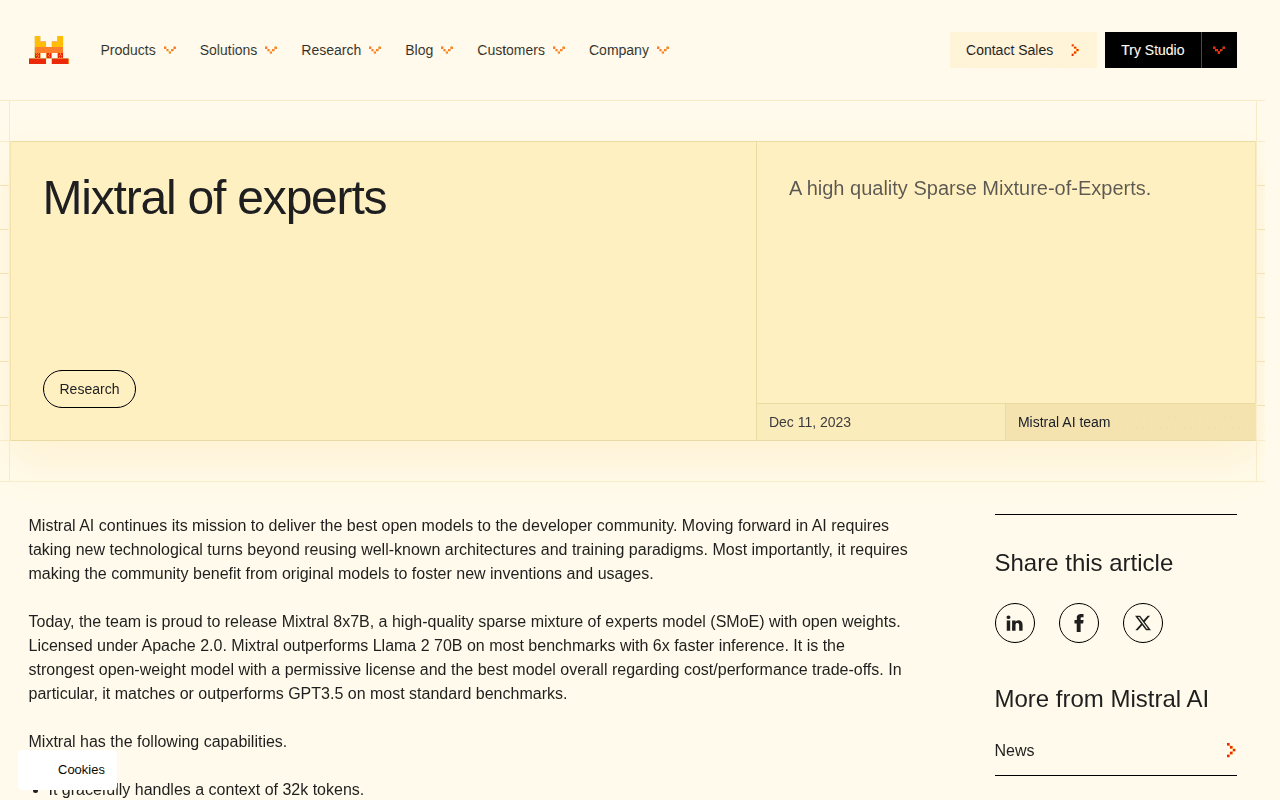Click the More from Mistral AI heading
Image resolution: width=1280 pixels, height=800 pixels.
click(1102, 699)
